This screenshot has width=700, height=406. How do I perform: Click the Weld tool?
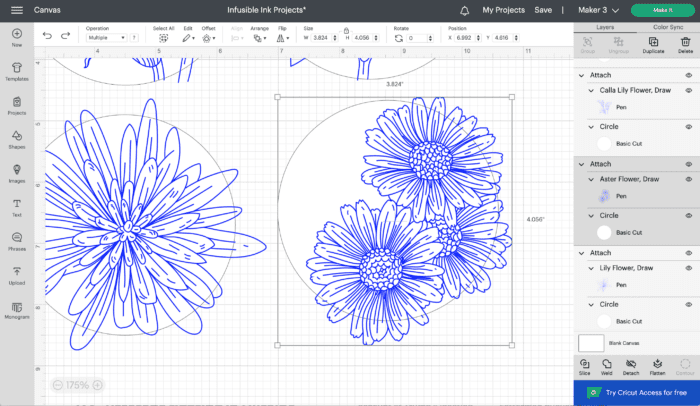pos(607,365)
